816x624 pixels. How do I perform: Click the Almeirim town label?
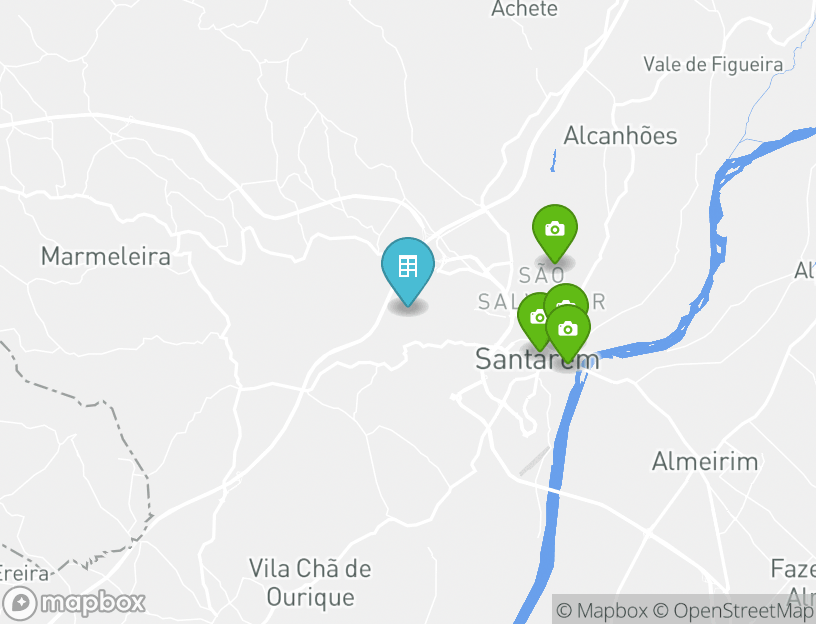pos(705,462)
